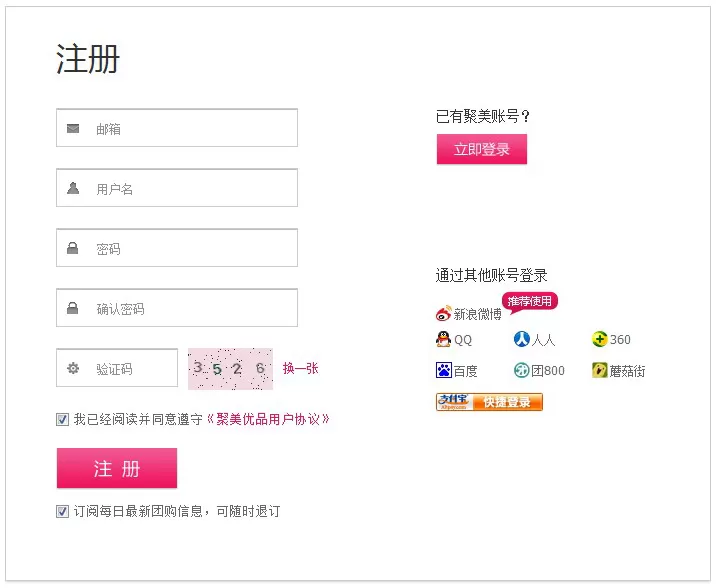Toggle the user agreement checkbox

pos(63,419)
